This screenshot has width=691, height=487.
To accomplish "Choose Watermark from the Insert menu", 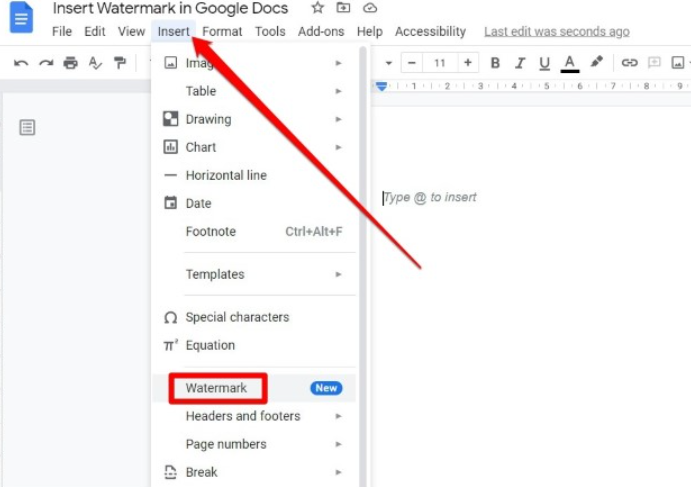I will click(x=254, y=388).
